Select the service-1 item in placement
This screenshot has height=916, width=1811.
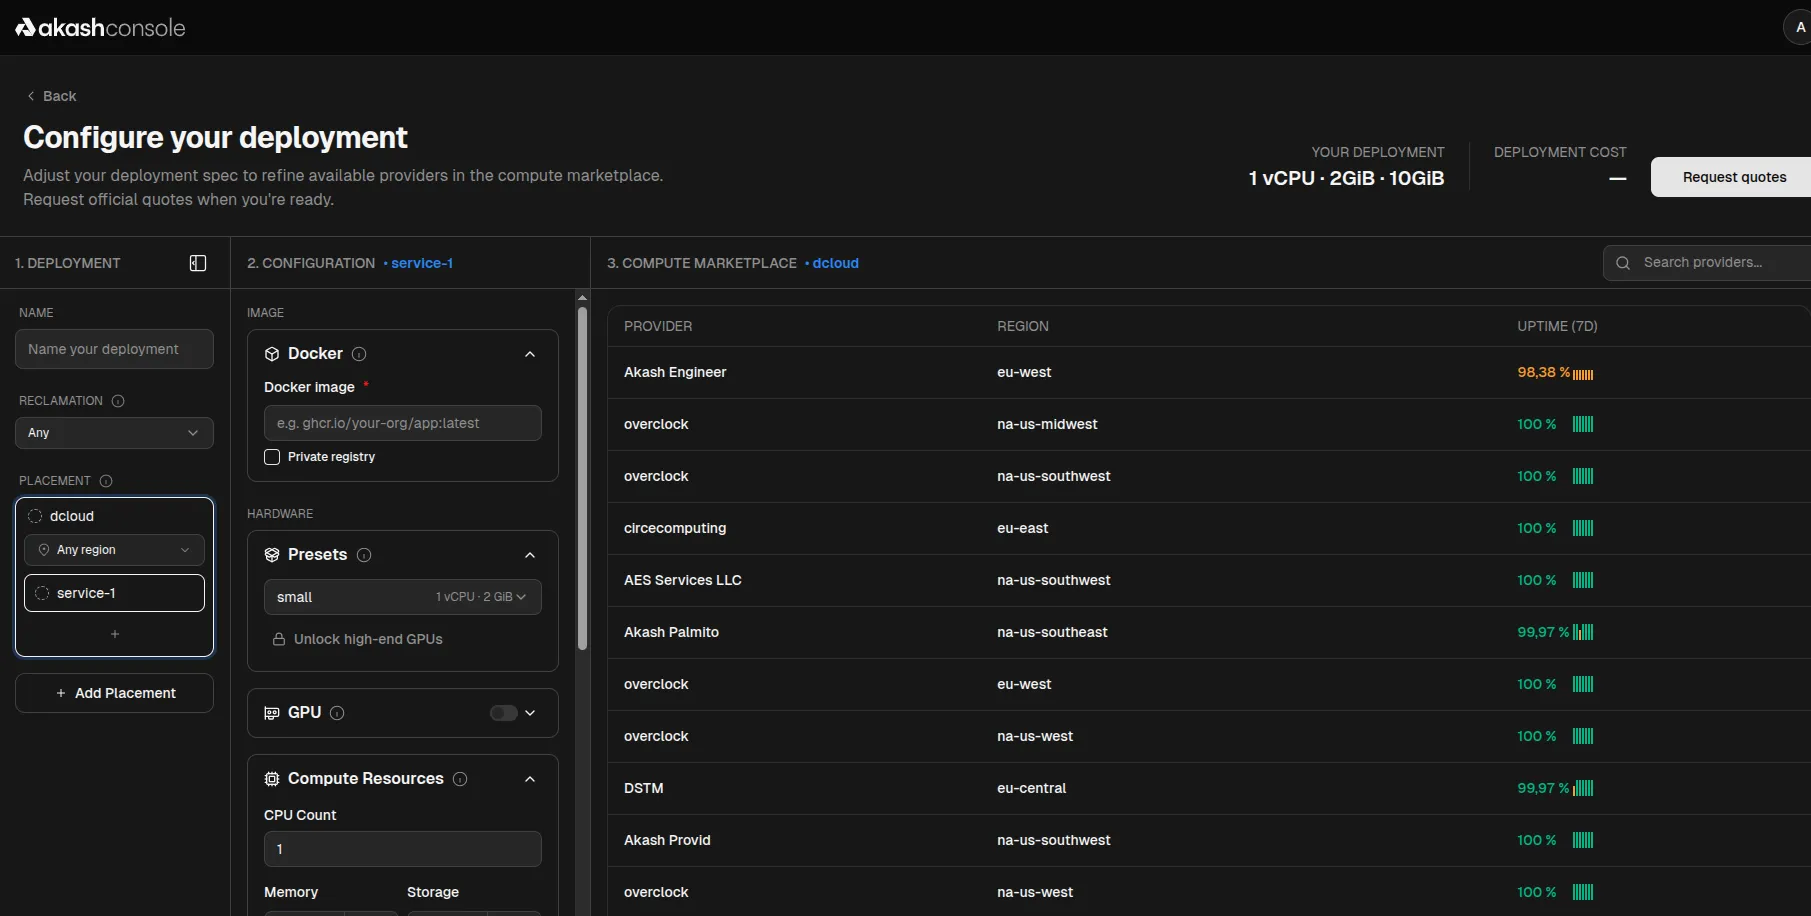click(114, 593)
